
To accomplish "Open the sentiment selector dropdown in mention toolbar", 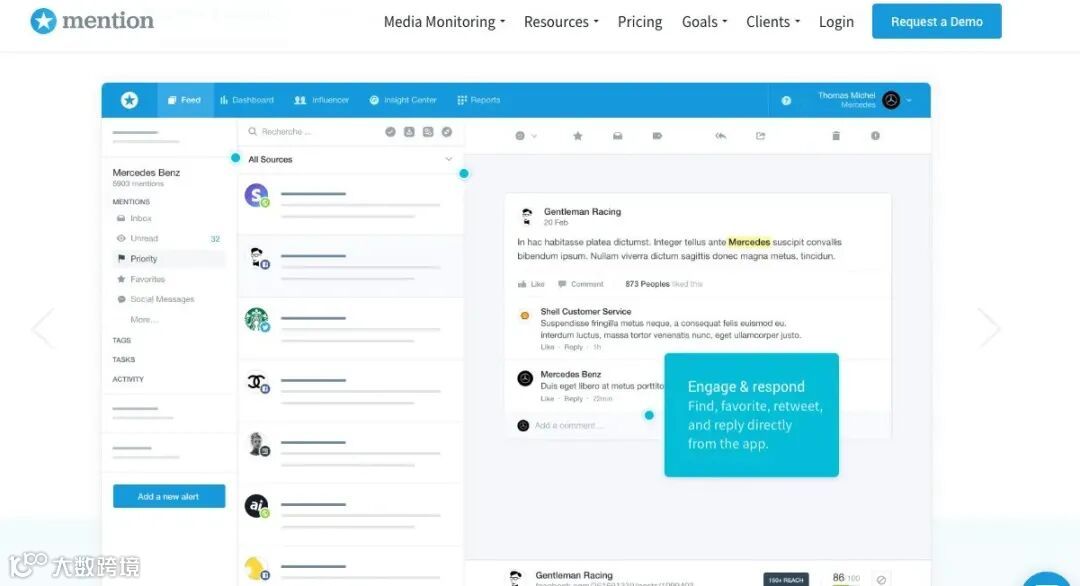I will pos(526,136).
